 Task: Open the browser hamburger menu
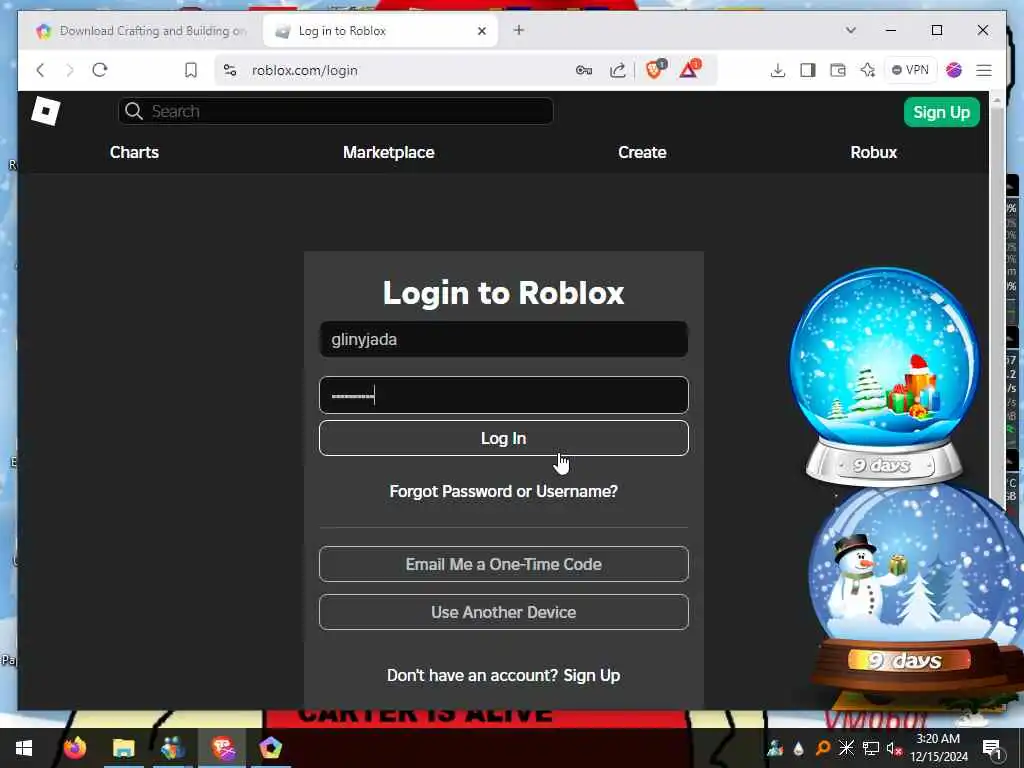(x=984, y=70)
